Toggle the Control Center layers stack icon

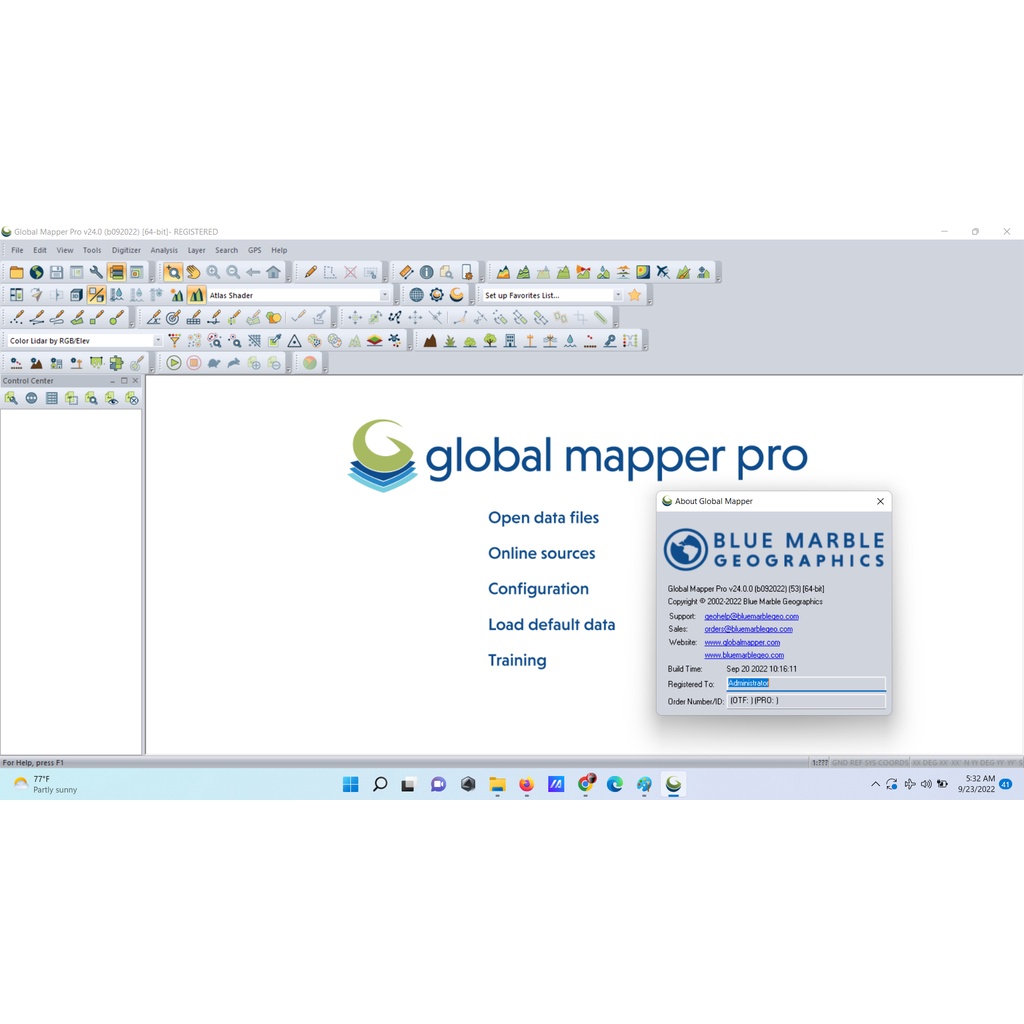coord(117,272)
